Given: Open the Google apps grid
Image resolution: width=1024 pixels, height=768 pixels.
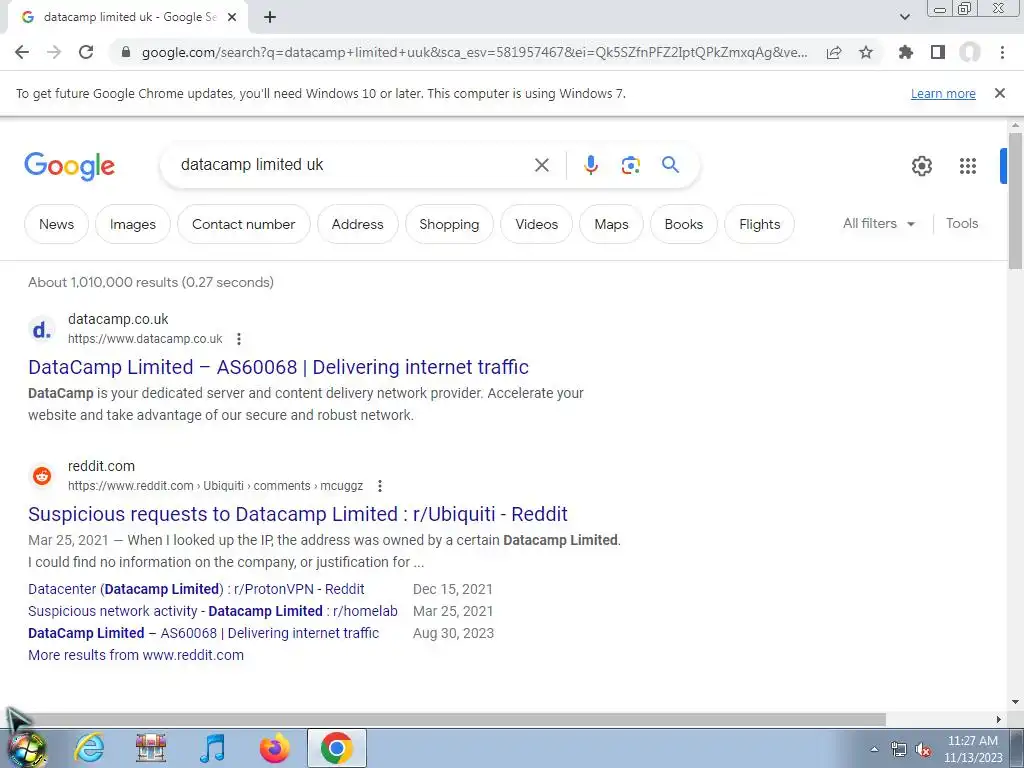Looking at the screenshot, I should point(968,166).
